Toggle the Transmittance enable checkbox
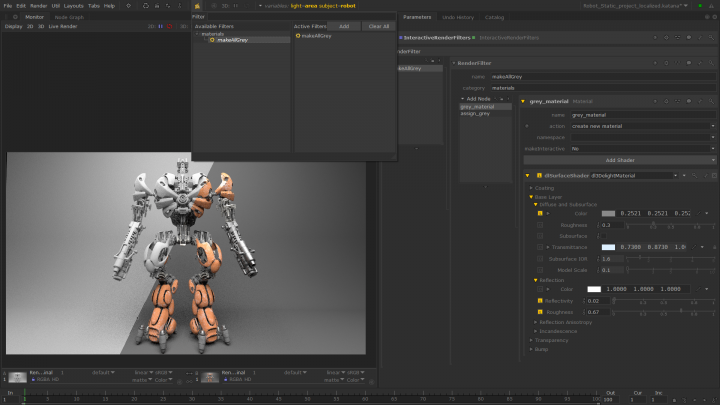 pyautogui.click(x=540, y=246)
